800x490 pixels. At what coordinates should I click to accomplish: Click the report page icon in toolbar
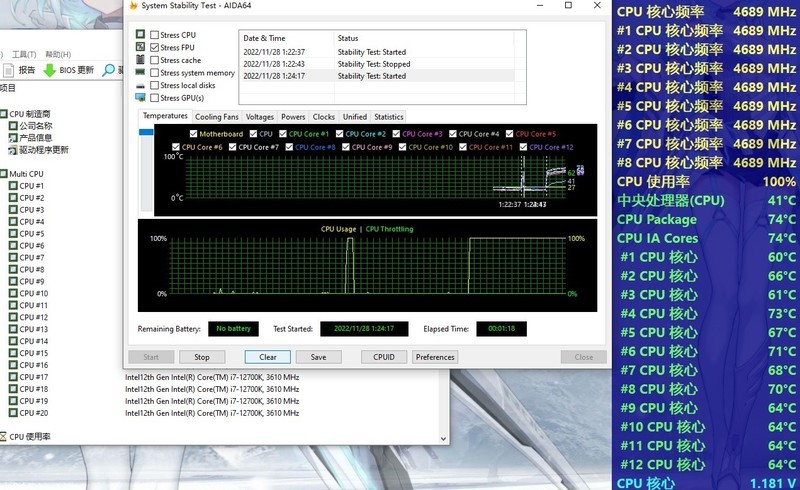coord(9,70)
